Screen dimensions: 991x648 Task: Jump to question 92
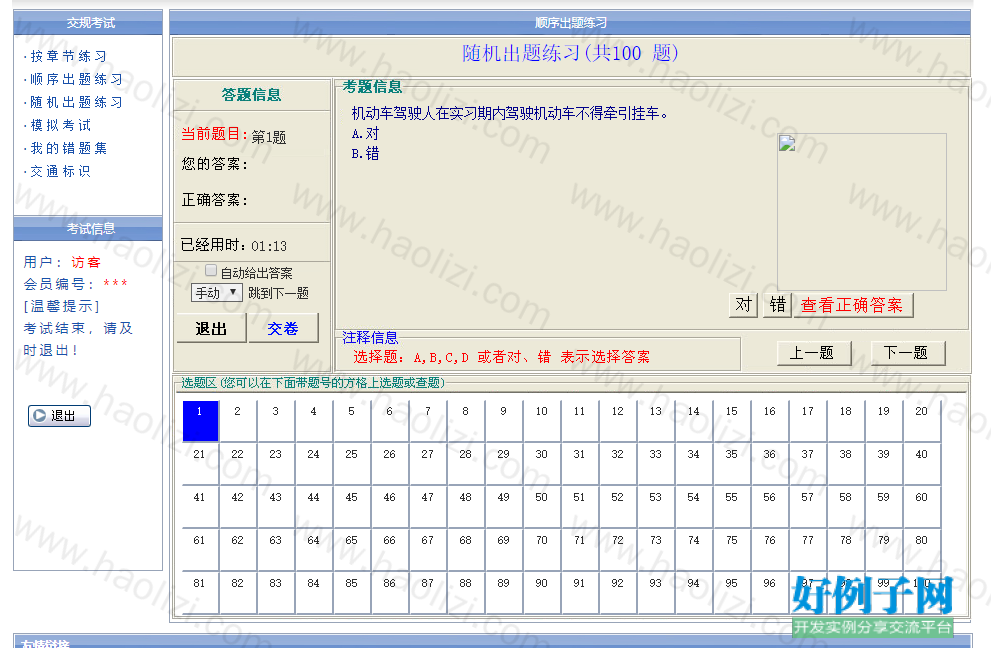click(617, 592)
